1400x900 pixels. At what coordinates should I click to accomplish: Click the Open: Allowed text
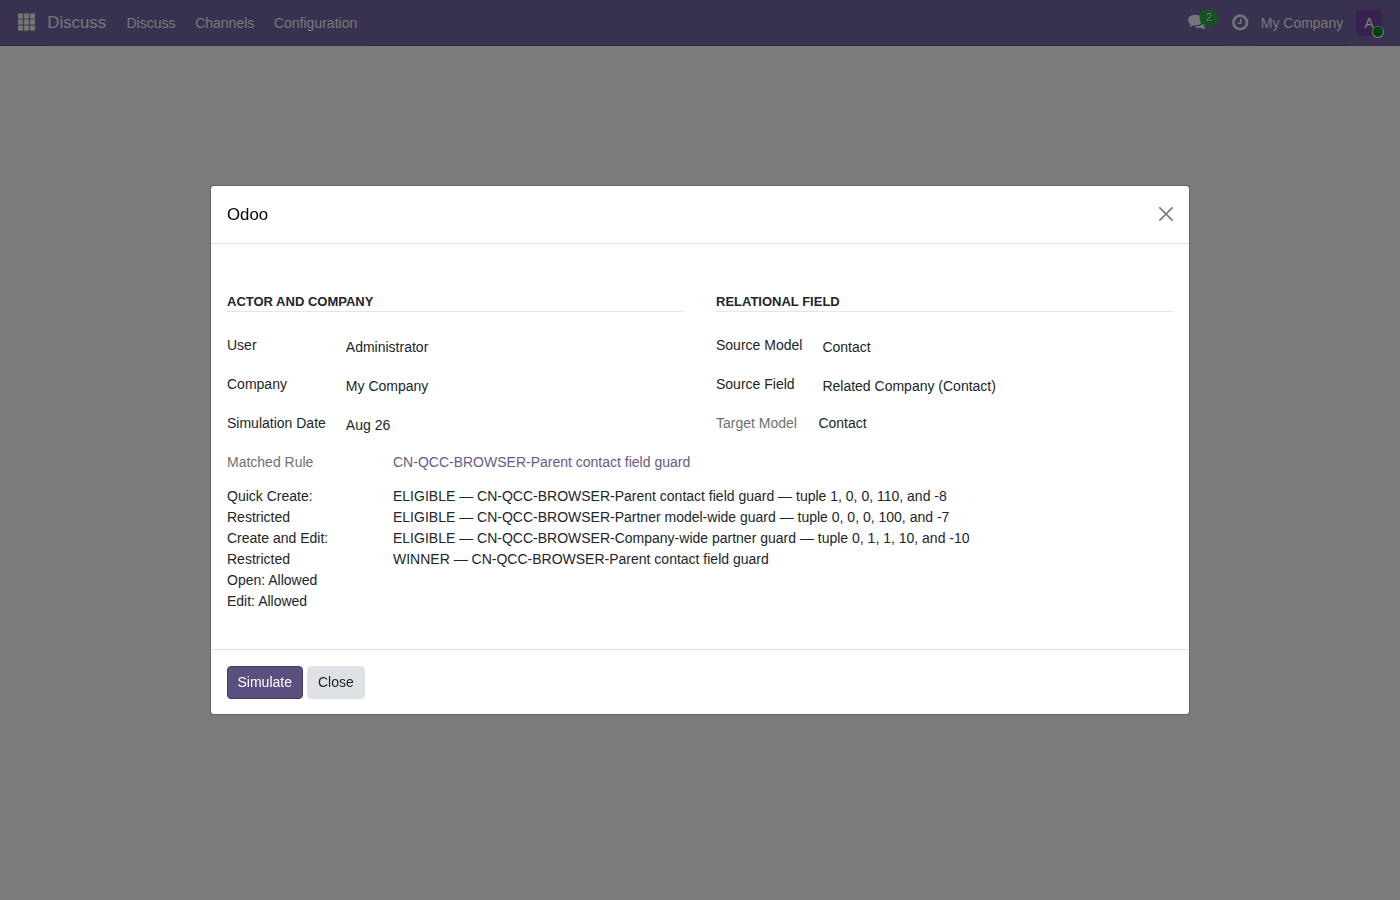pyautogui.click(x=272, y=580)
